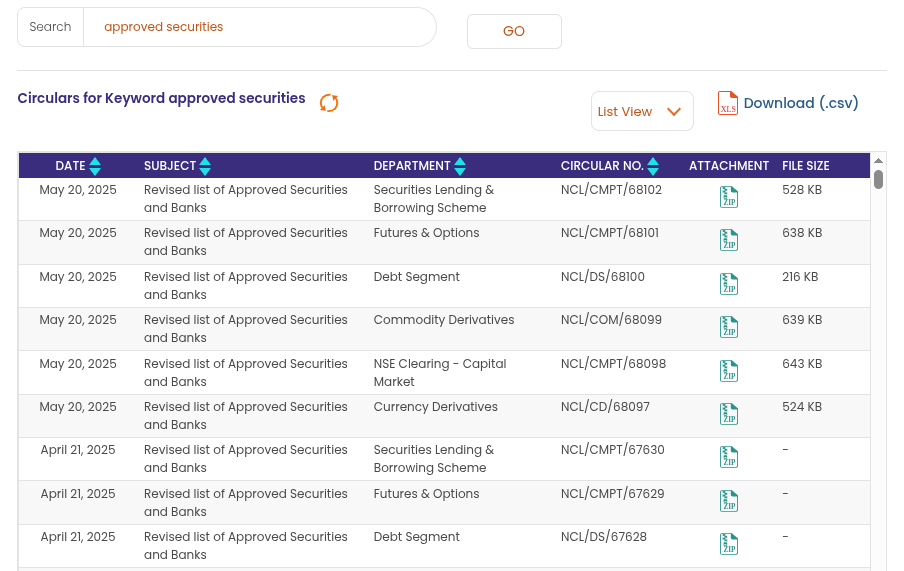Click the ATTACHMENT column header
Screen dimensions: 904x571
pyautogui.click(x=729, y=166)
